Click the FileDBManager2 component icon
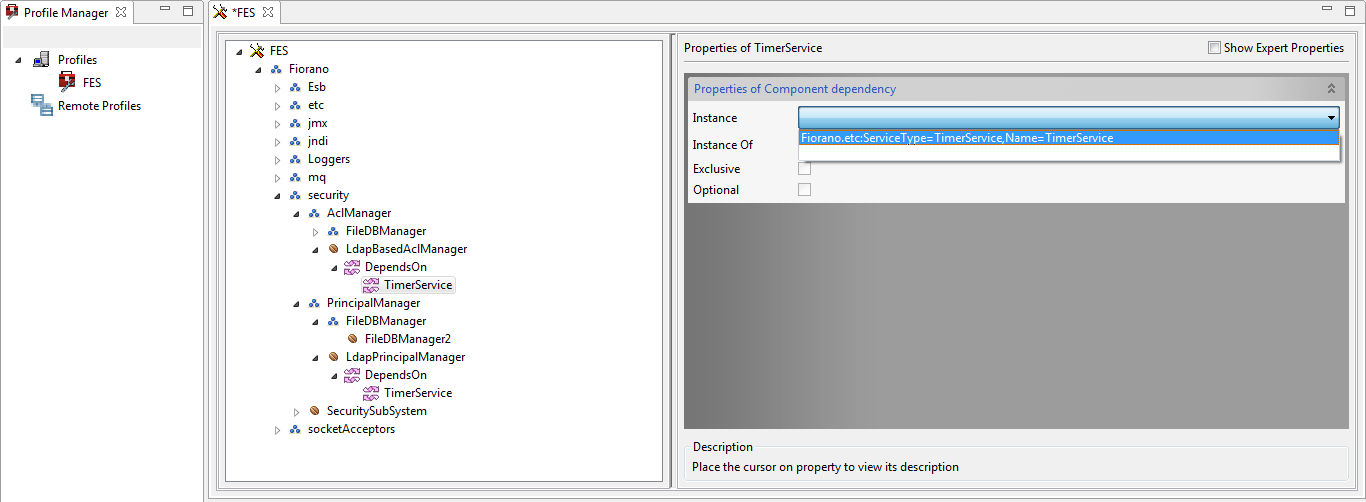This screenshot has height=502, width=1366. coord(352,339)
